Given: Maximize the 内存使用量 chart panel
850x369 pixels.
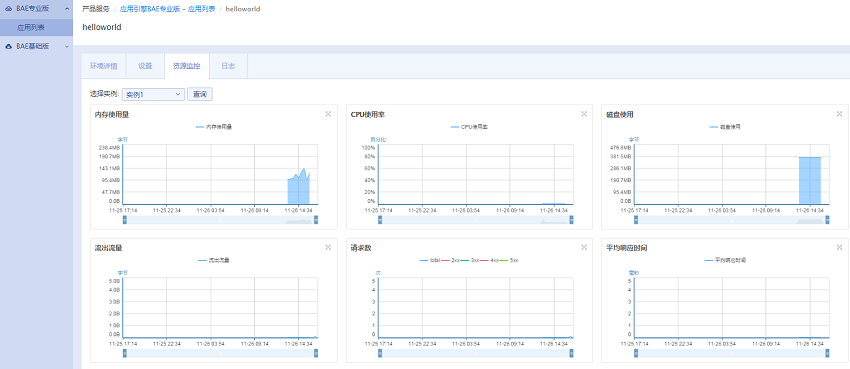Looking at the screenshot, I should (x=328, y=114).
